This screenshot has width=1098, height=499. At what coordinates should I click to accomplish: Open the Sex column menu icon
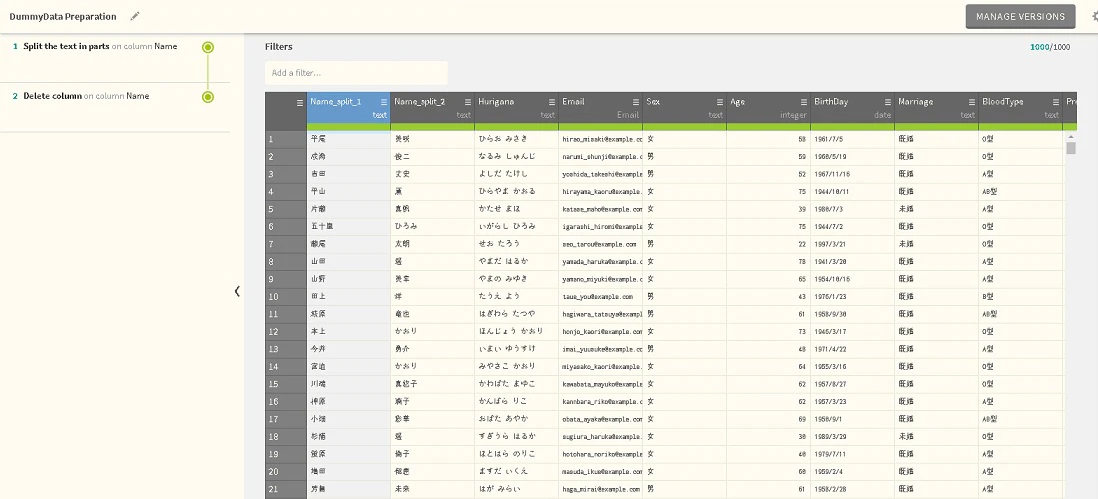click(720, 101)
